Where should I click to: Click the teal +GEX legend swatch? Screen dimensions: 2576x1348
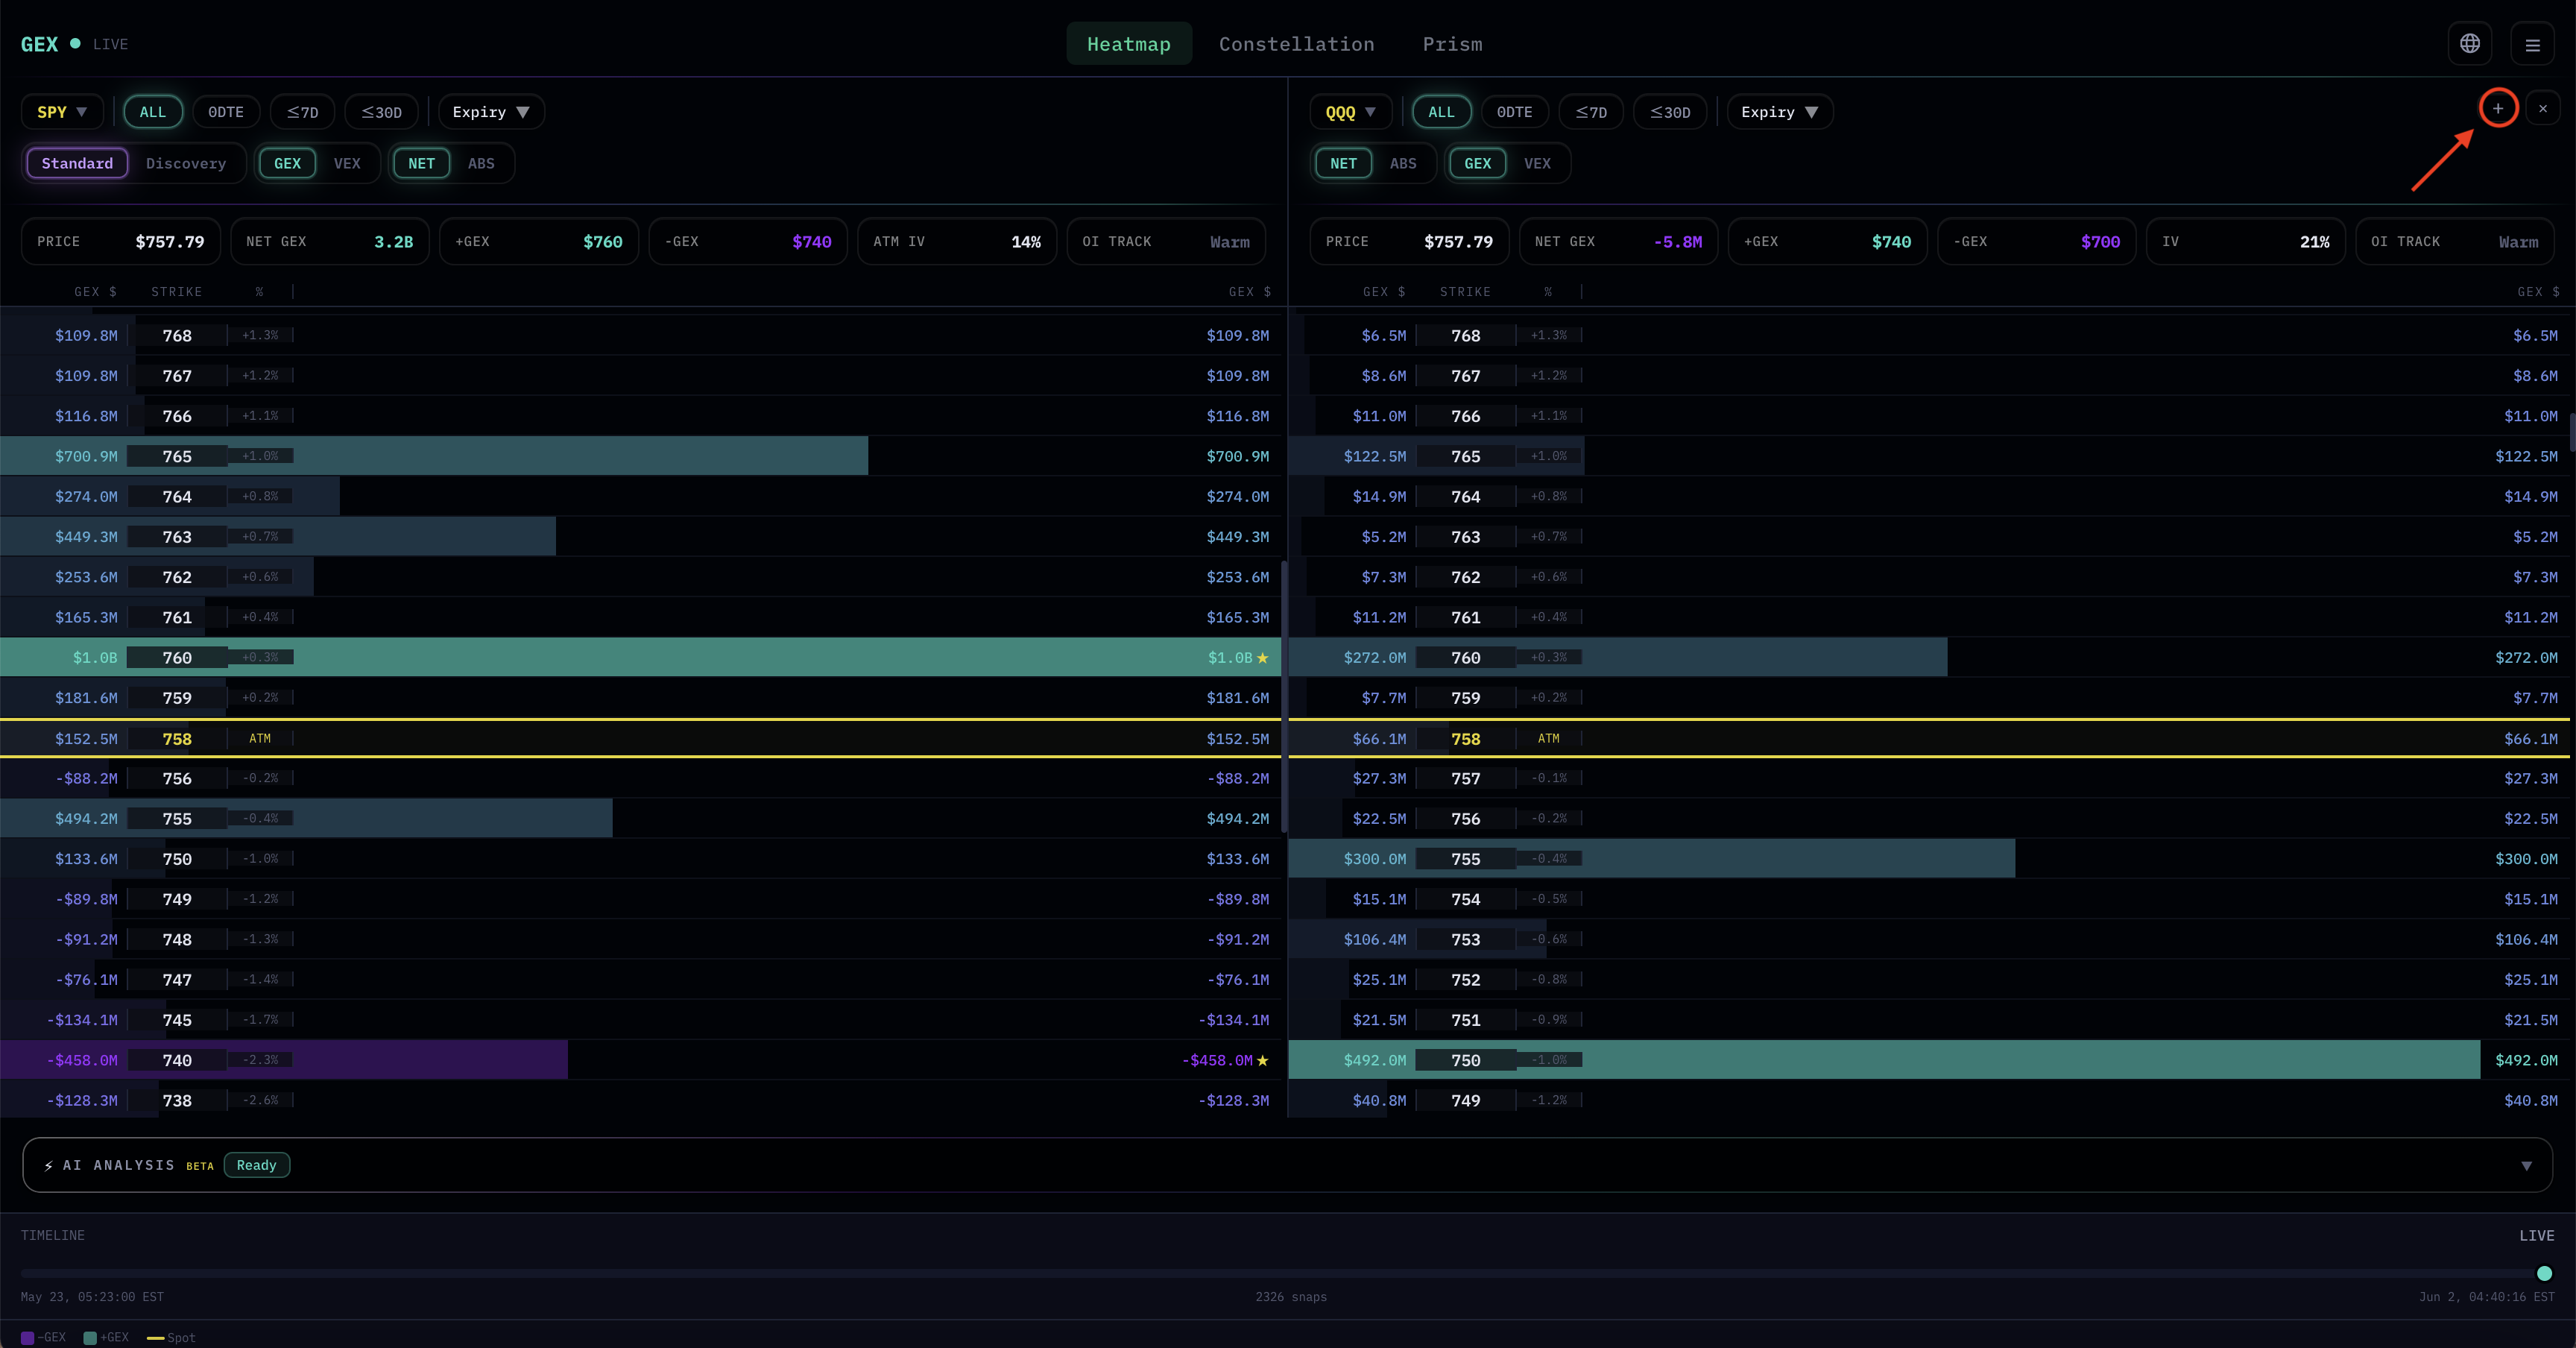pyautogui.click(x=90, y=1338)
